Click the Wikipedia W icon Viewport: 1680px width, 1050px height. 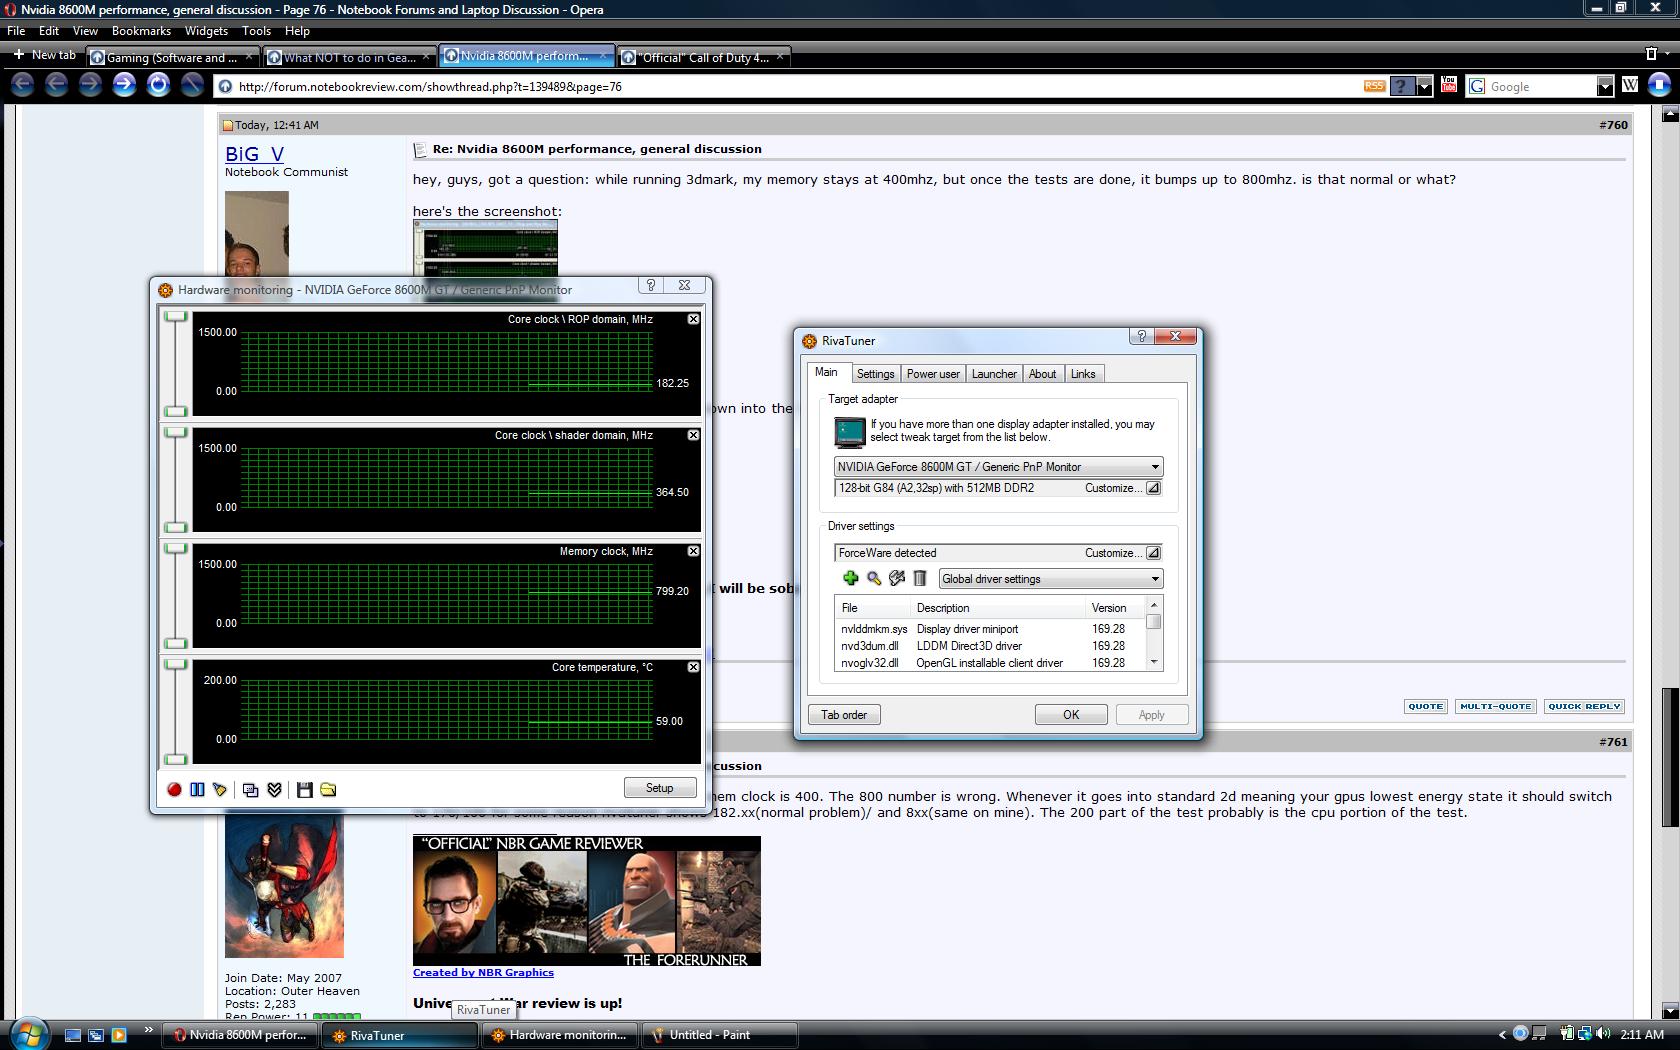point(1630,86)
